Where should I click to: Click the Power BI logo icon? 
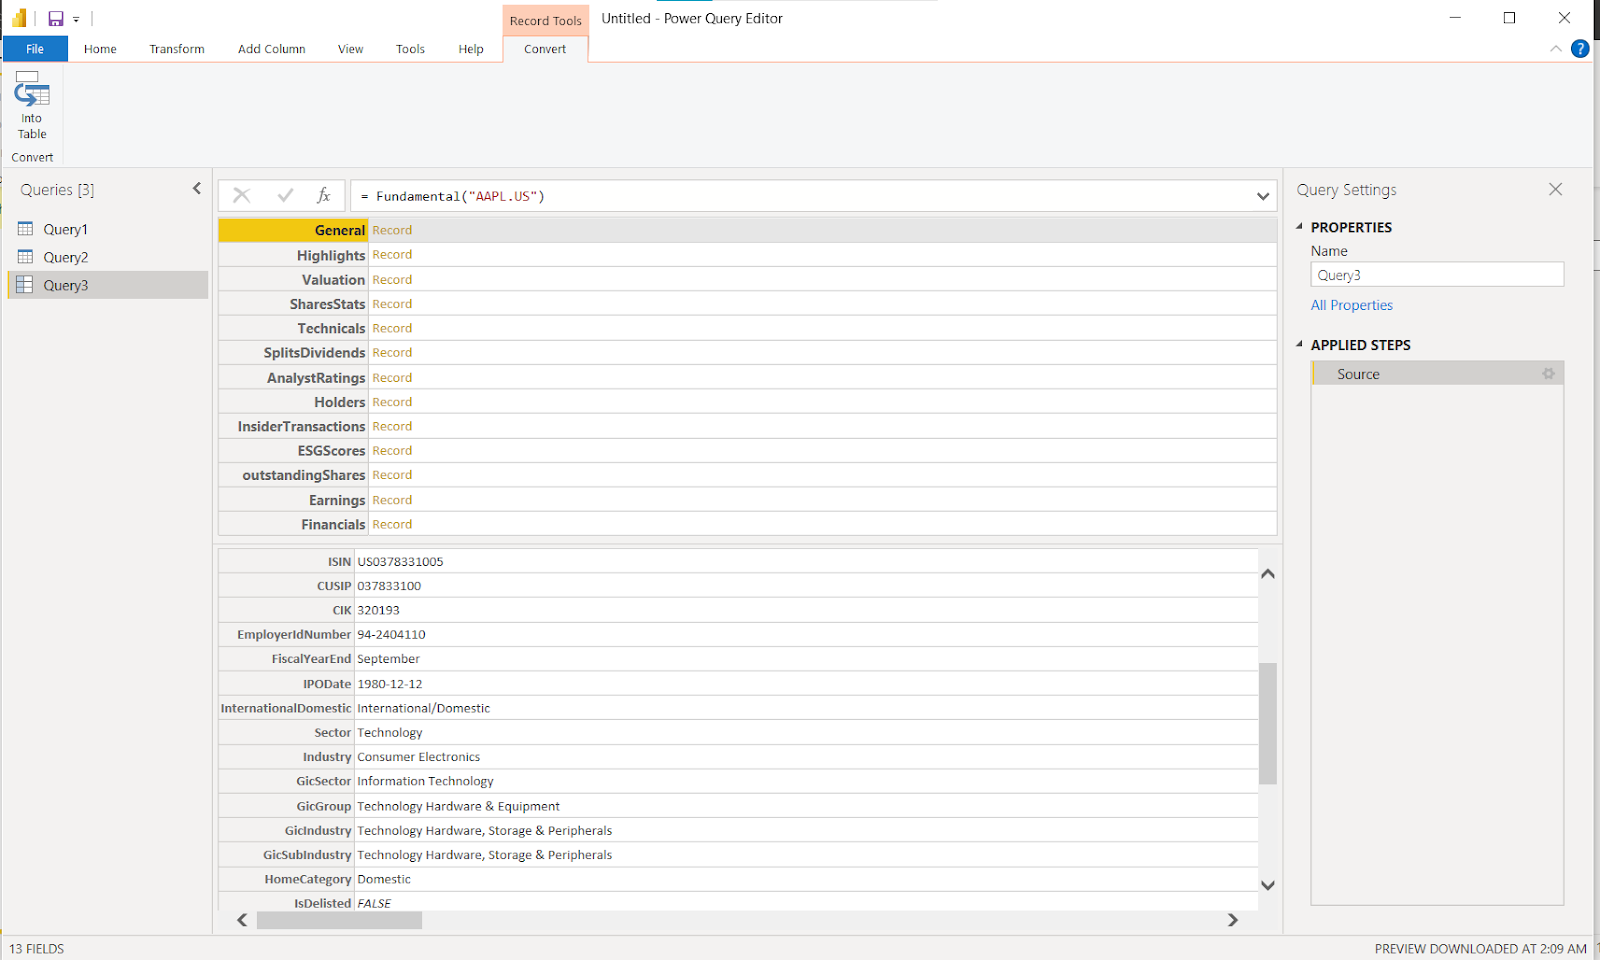[x=19, y=18]
